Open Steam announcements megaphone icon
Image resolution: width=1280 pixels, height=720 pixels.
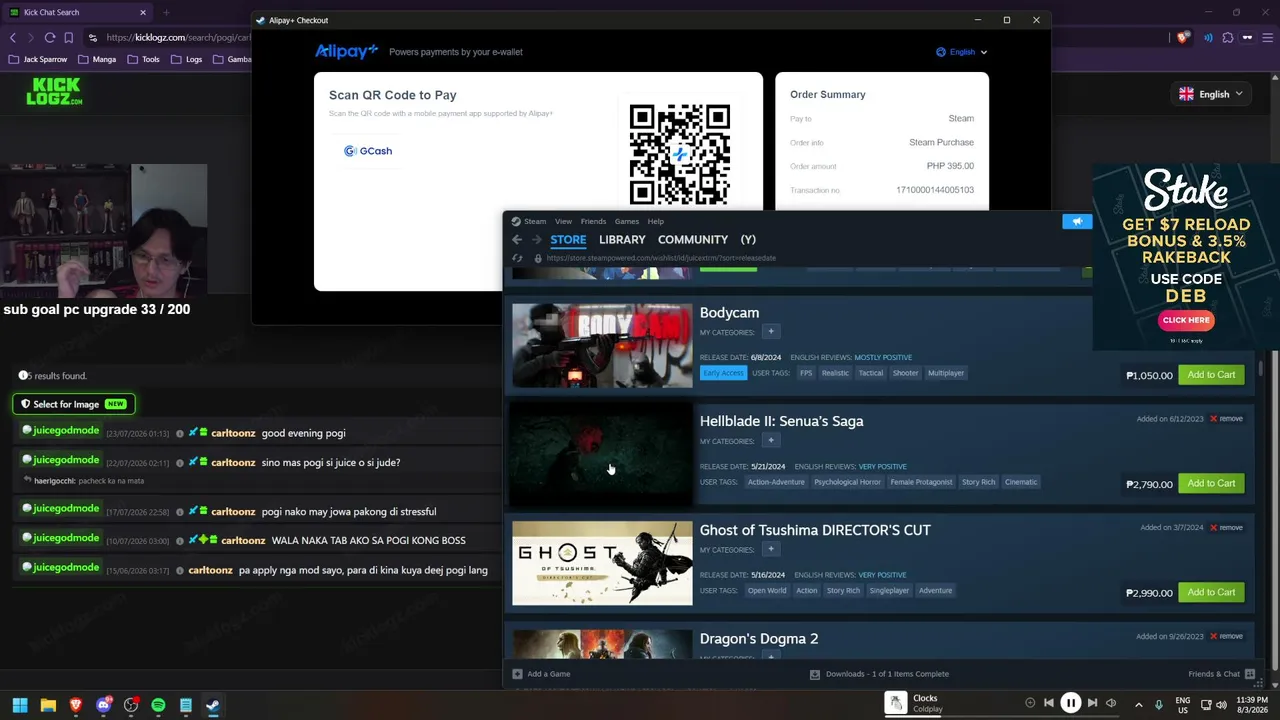(1077, 221)
